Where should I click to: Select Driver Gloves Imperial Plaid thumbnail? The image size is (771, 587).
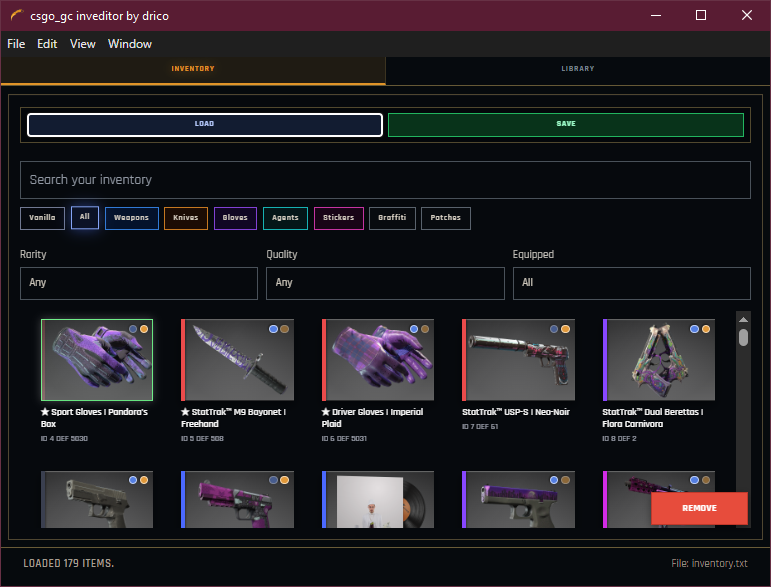378,360
